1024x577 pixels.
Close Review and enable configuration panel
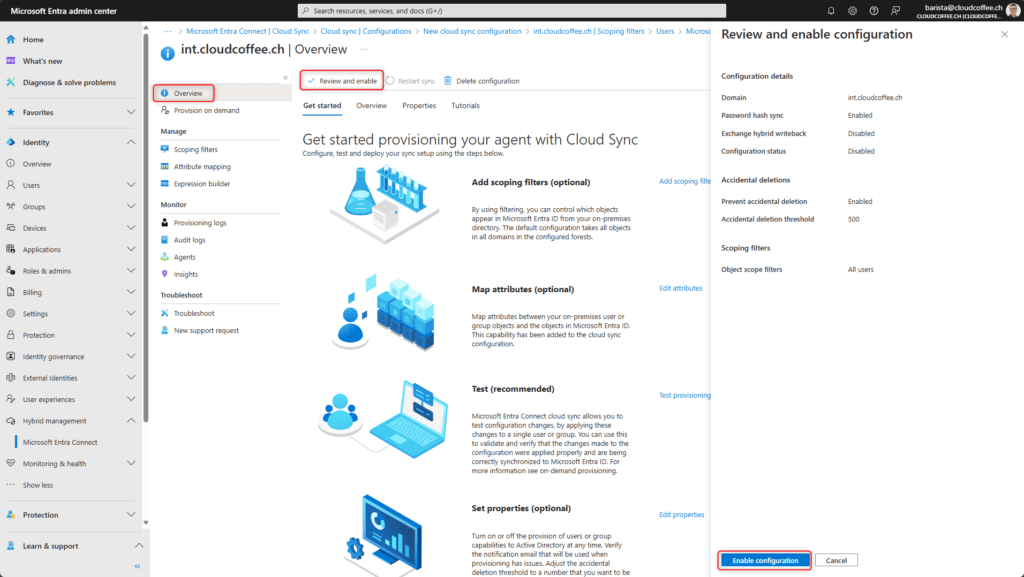coord(1004,34)
